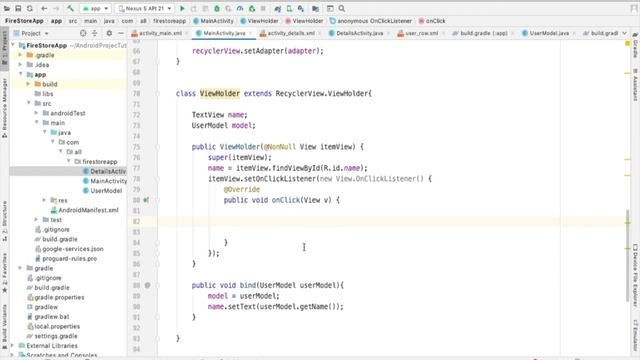Click the Sync Project with Gradle Files icon
The image size is (640, 360).
(278, 8)
